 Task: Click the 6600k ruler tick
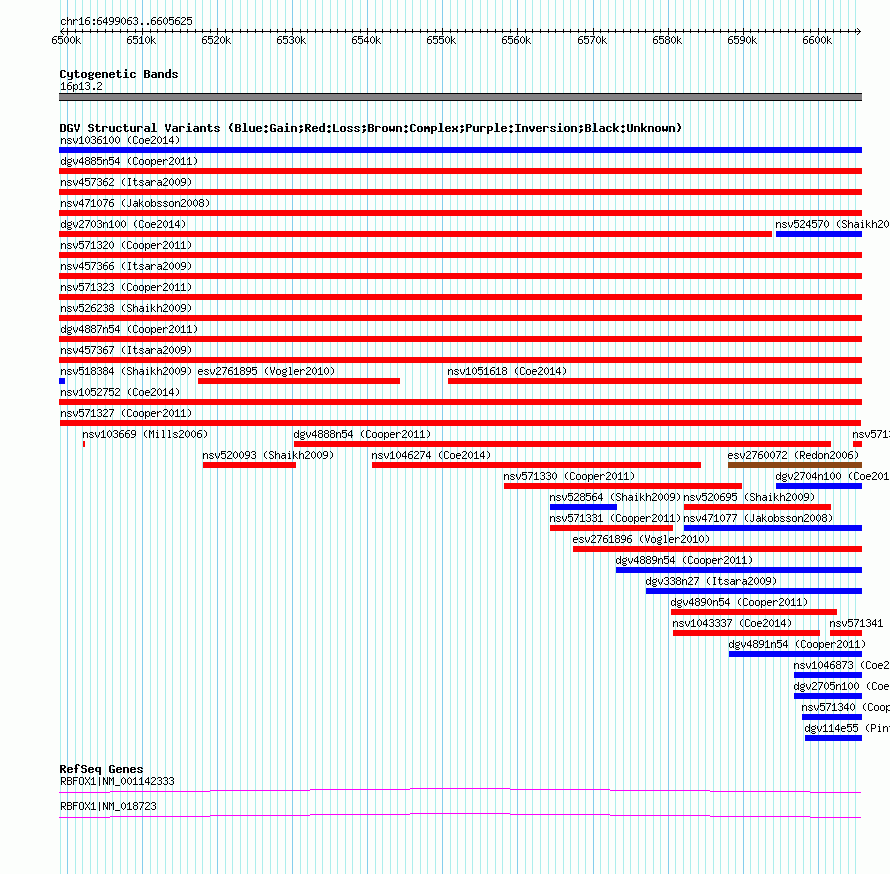(x=817, y=40)
